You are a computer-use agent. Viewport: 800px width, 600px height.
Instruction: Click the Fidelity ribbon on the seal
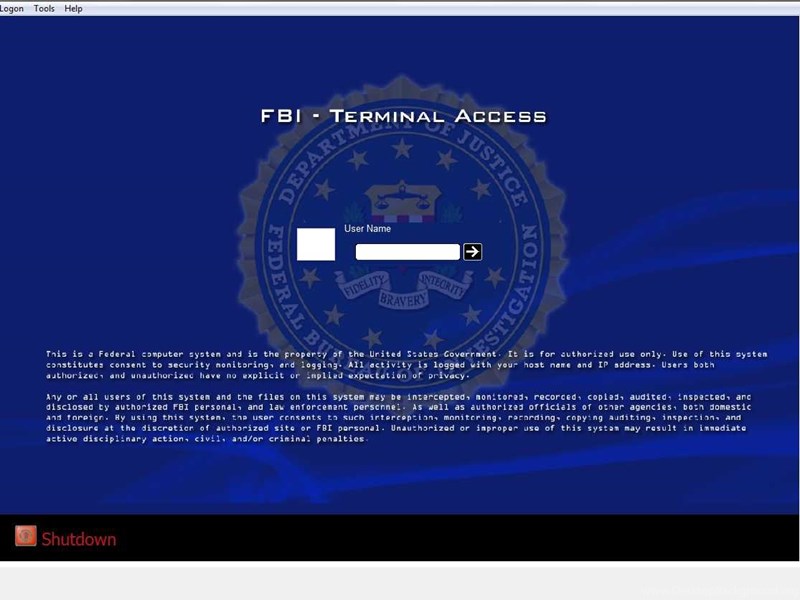(364, 286)
